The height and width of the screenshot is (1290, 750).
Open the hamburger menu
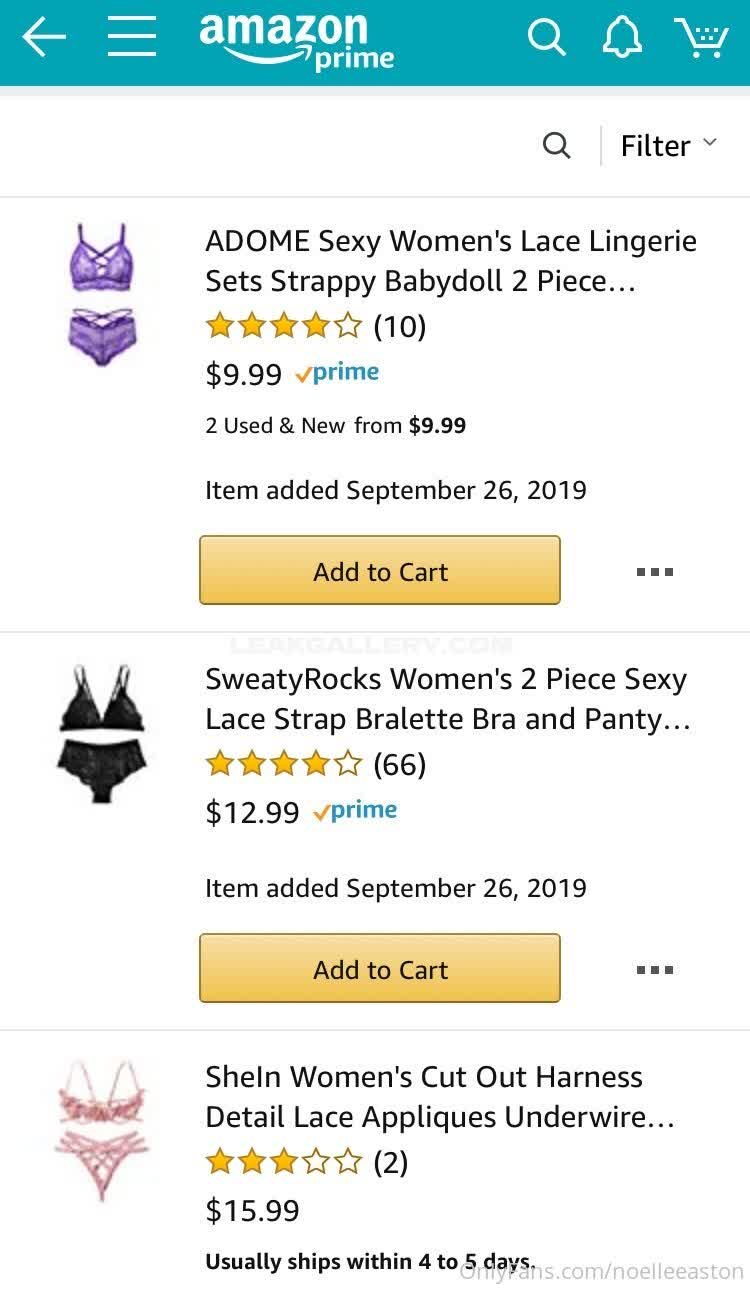coord(132,37)
